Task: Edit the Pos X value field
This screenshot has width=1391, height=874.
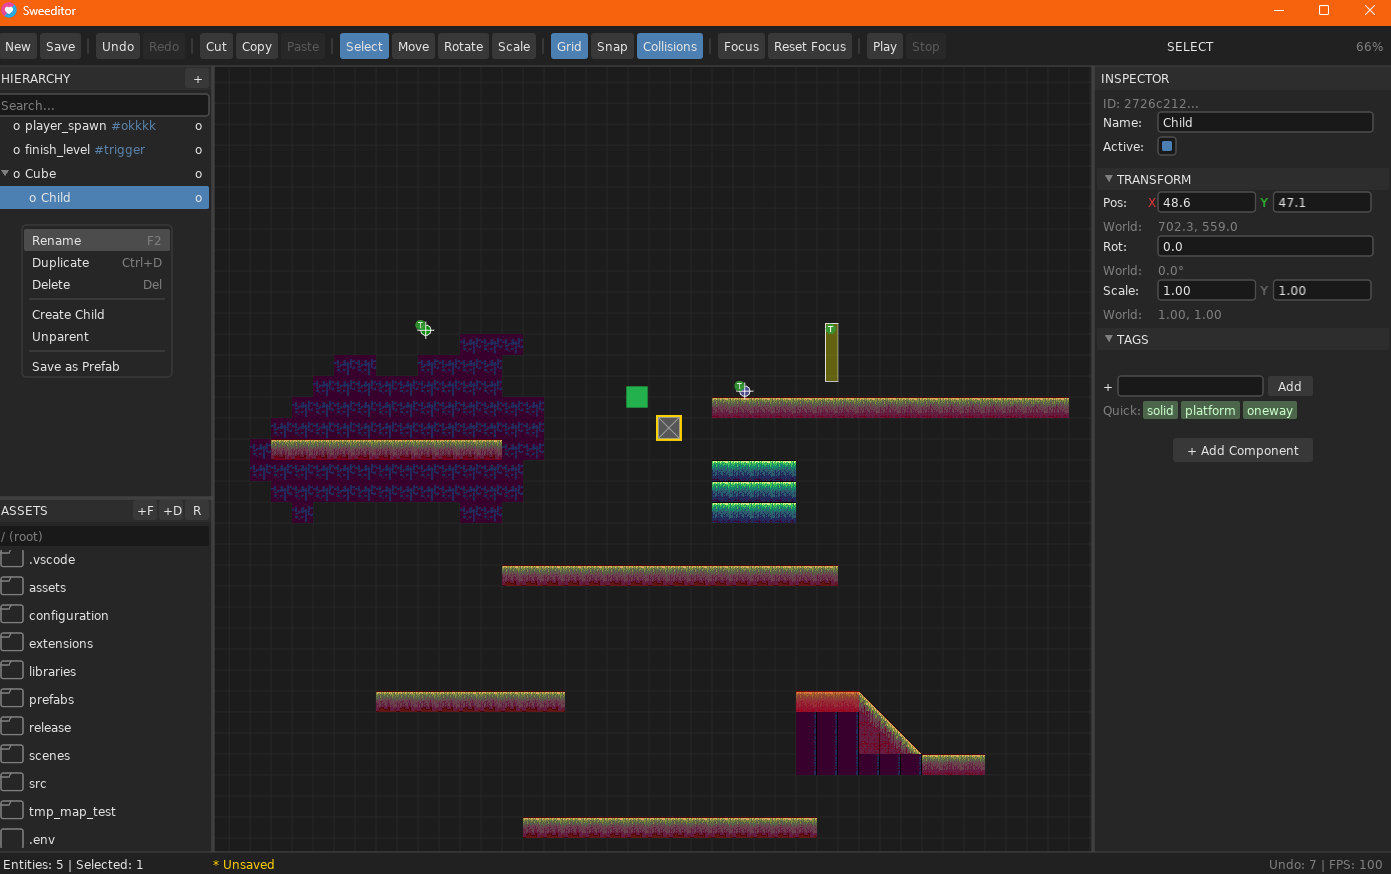Action: coord(1206,202)
